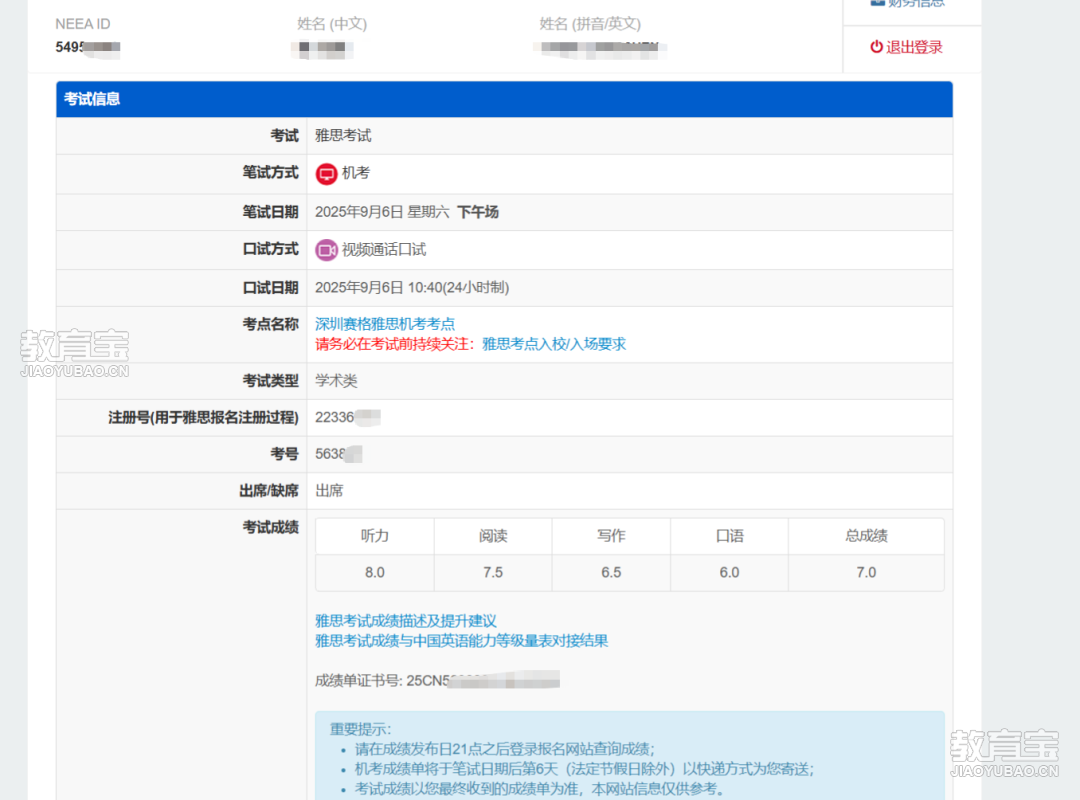The image size is (1080, 800).
Task: Select the 口语 score cell showing 6.0
Action: [x=729, y=573]
